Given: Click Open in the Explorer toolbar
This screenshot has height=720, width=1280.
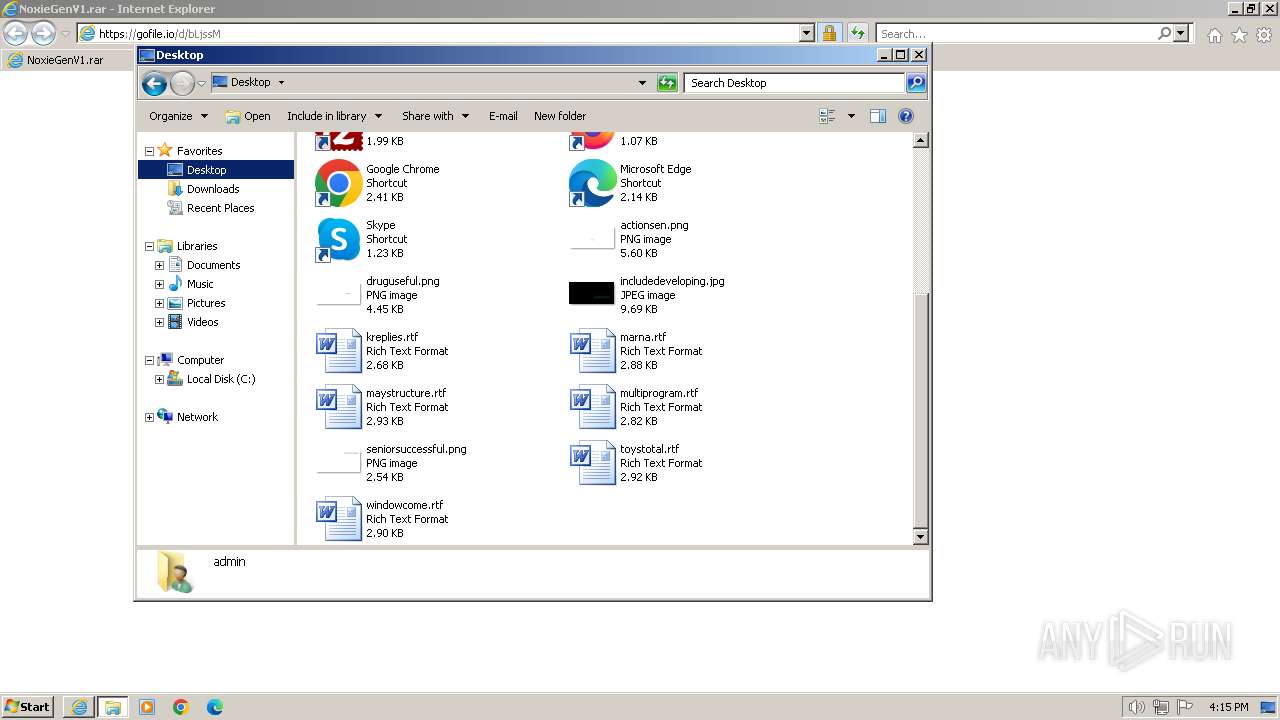Looking at the screenshot, I should pos(248,116).
